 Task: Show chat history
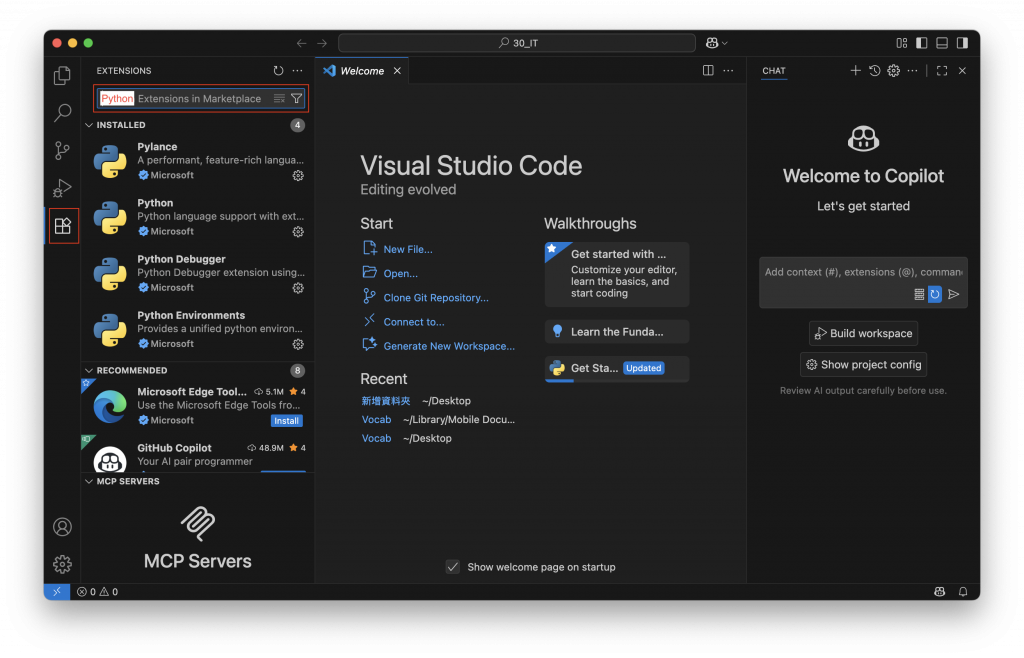874,70
